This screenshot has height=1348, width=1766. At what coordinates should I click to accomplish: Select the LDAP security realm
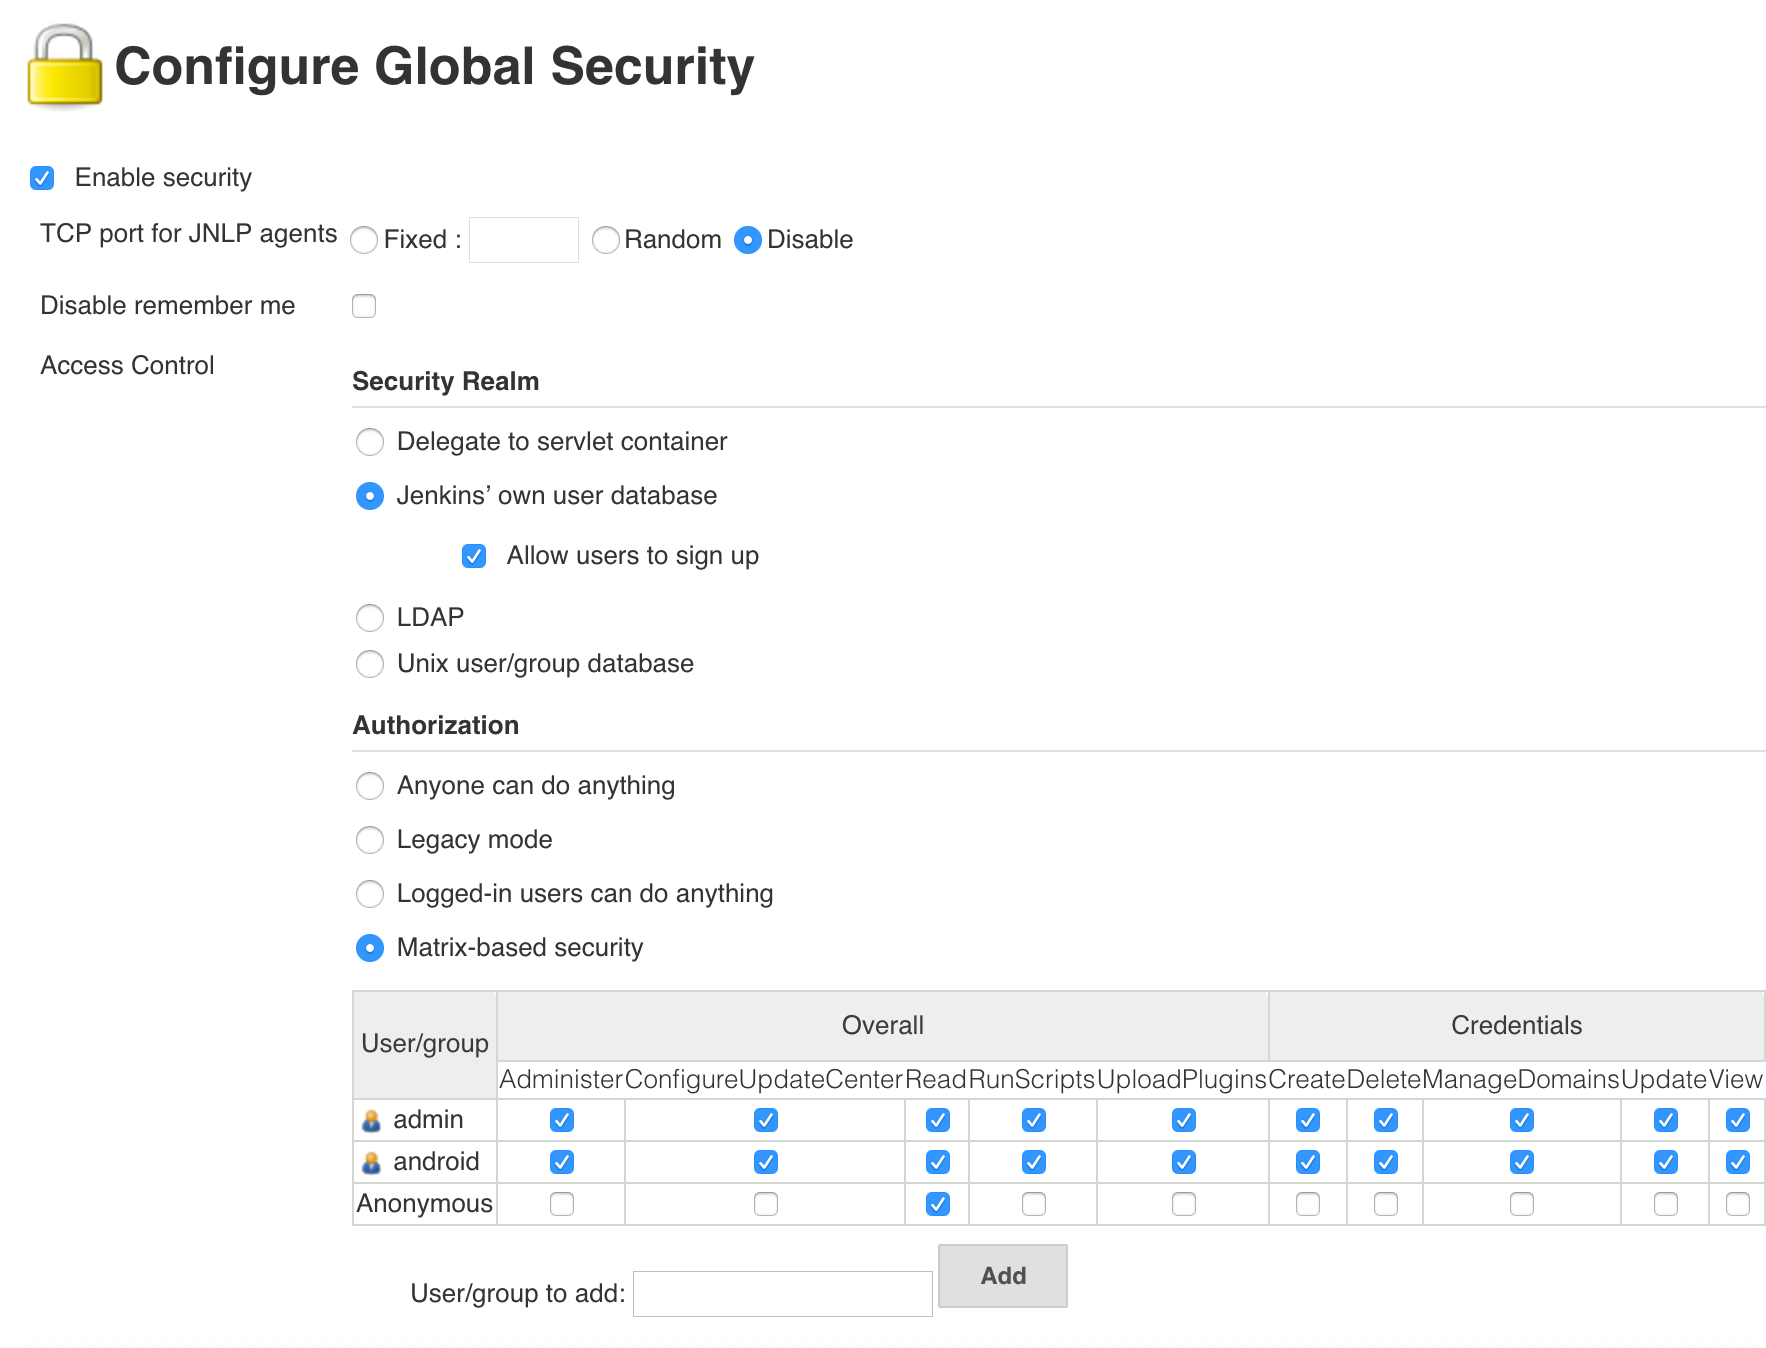click(370, 618)
